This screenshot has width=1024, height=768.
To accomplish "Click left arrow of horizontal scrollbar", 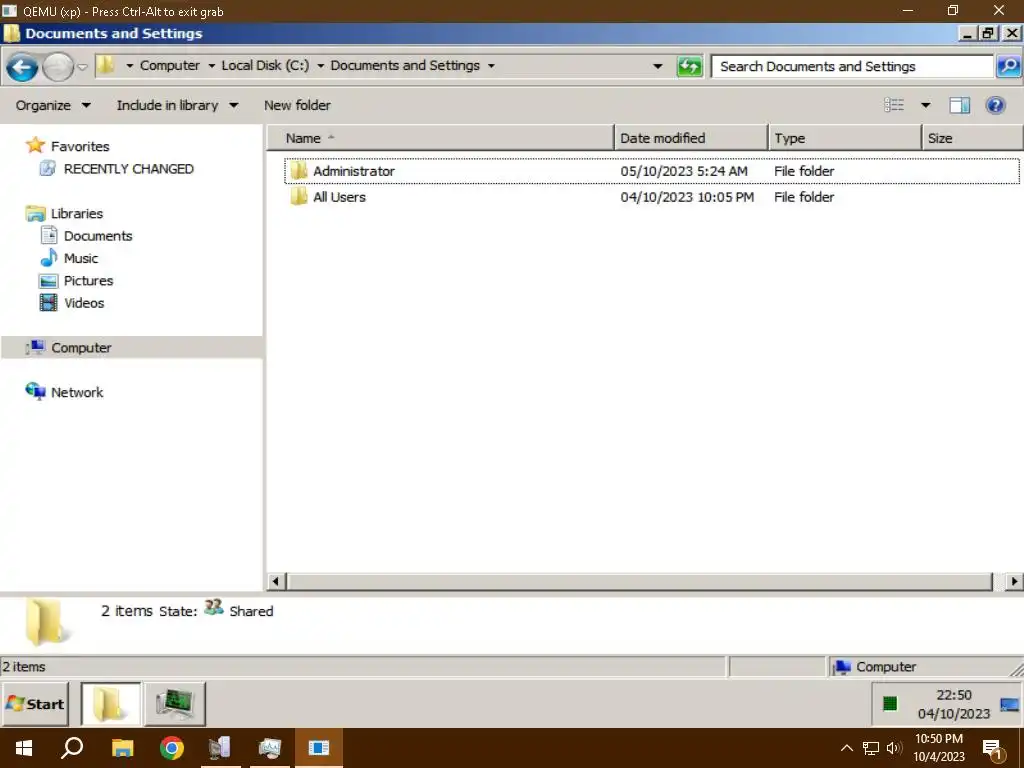I will click(x=276, y=581).
